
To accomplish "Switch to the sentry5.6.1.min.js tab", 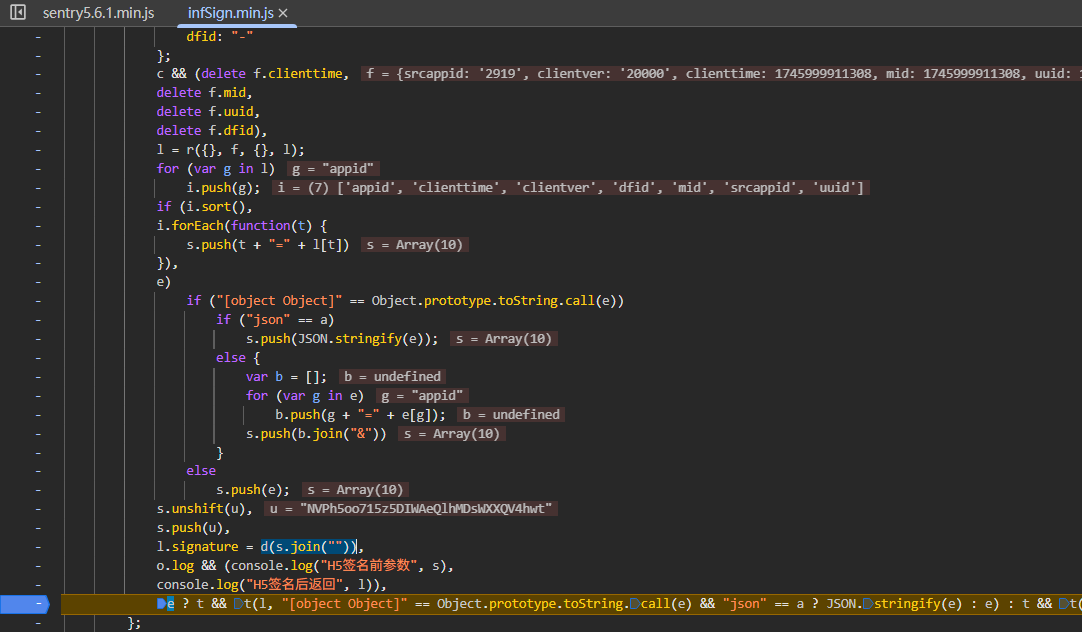I will [98, 13].
